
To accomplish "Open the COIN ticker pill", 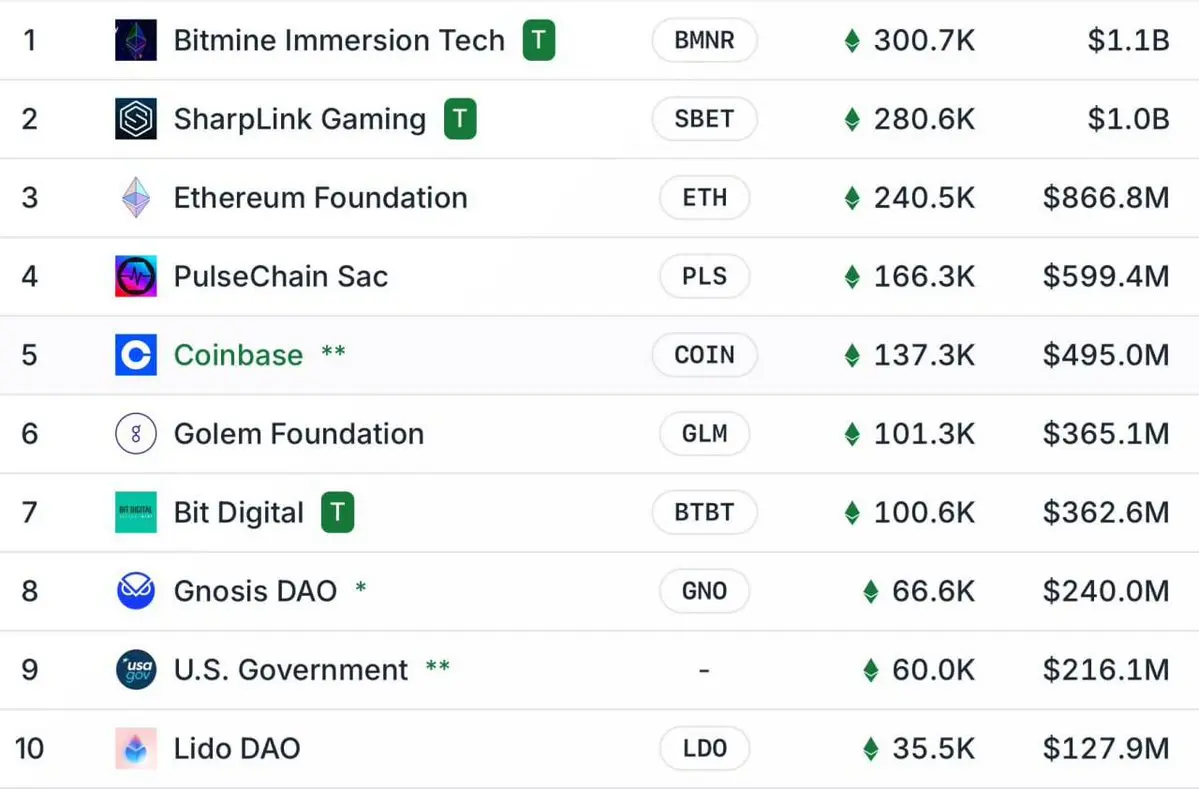I will tap(704, 355).
